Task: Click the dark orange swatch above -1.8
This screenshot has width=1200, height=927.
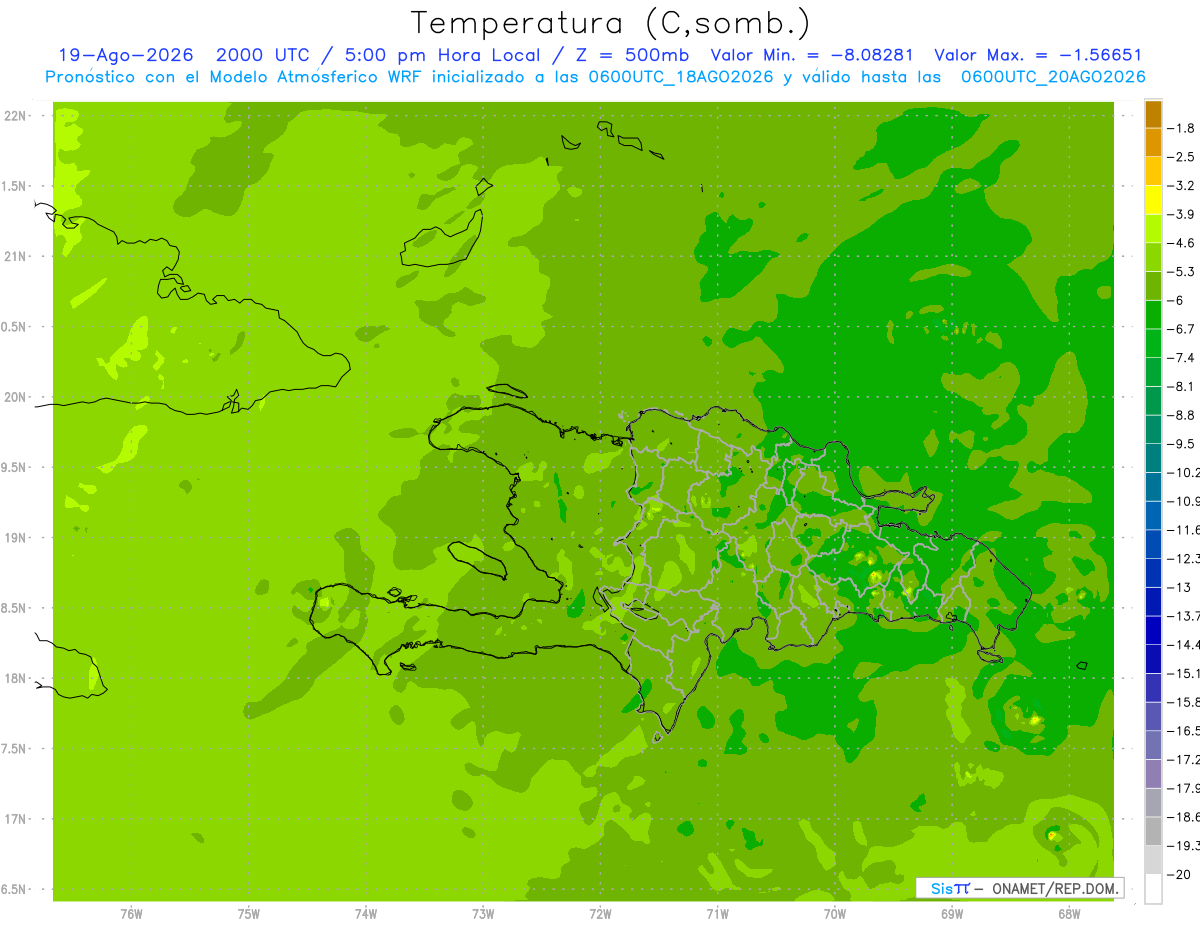Action: (1153, 113)
